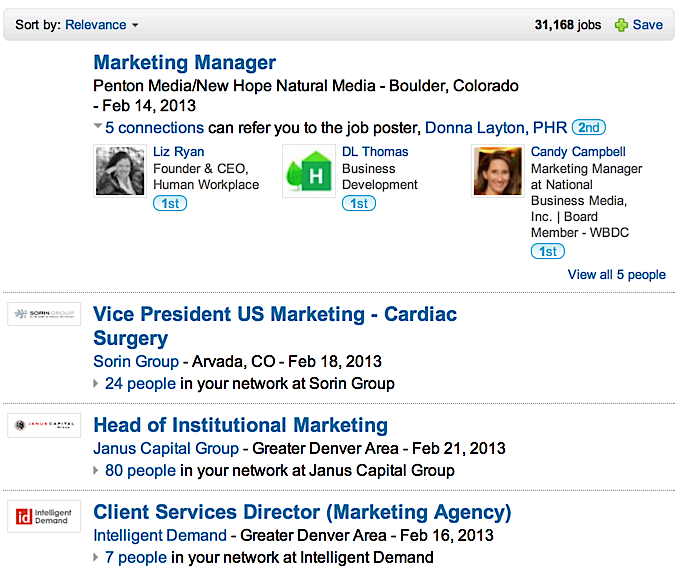
Task: Open the Intelligent Demand company link
Action: [x=160, y=535]
